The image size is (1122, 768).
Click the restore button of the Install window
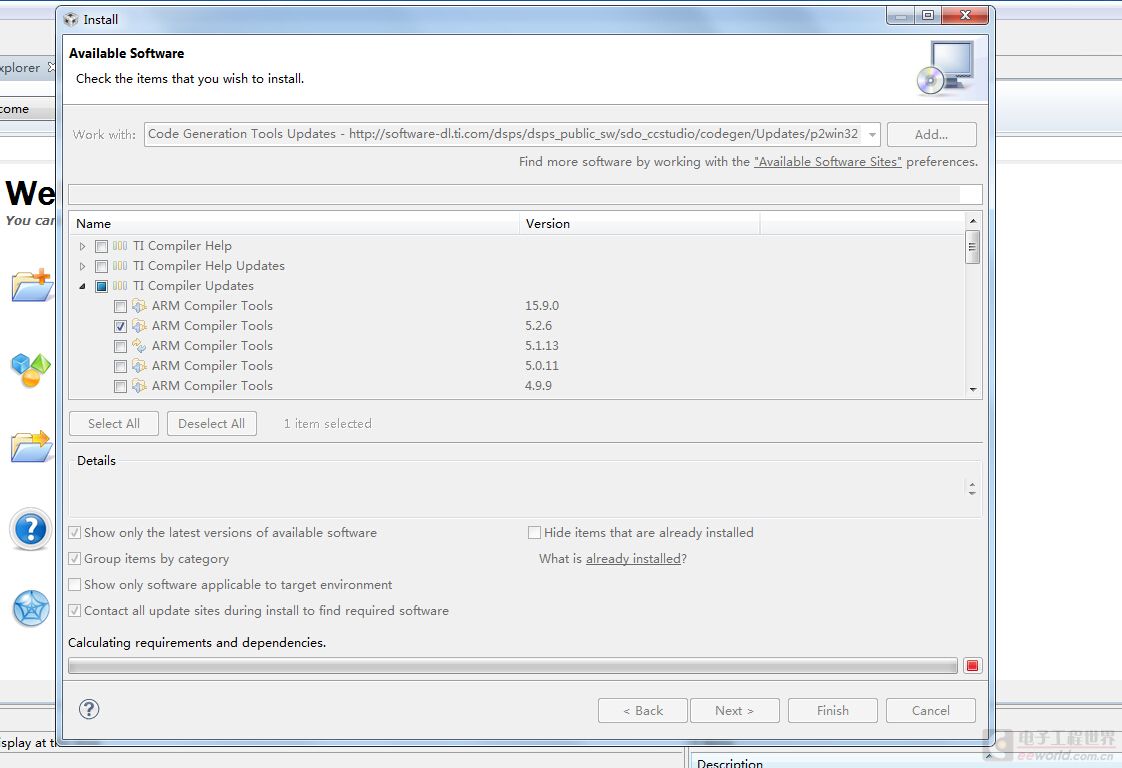click(927, 15)
